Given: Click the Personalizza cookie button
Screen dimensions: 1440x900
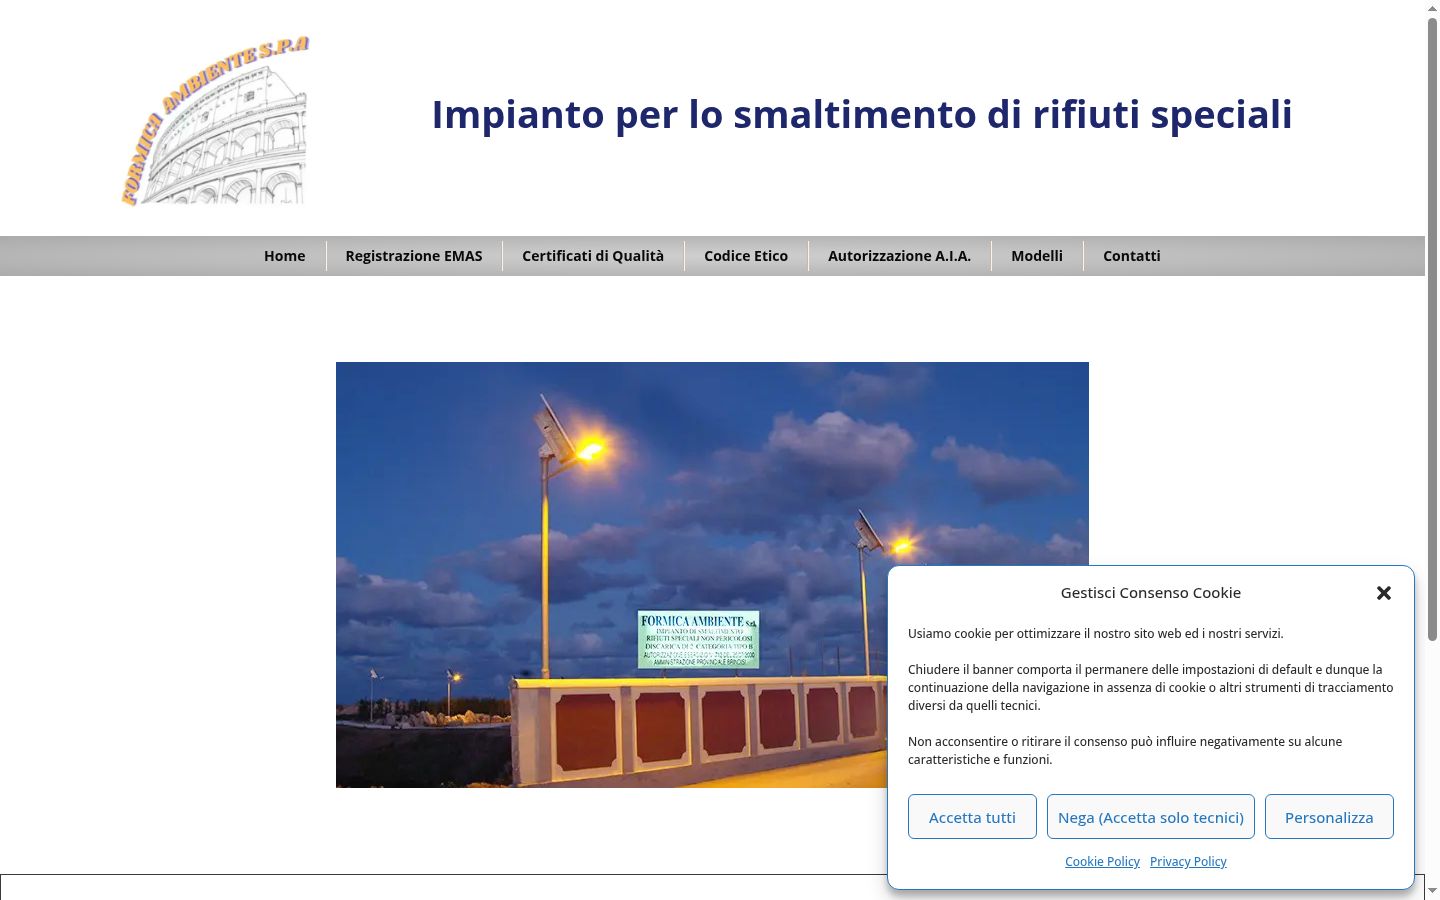Looking at the screenshot, I should 1329,817.
